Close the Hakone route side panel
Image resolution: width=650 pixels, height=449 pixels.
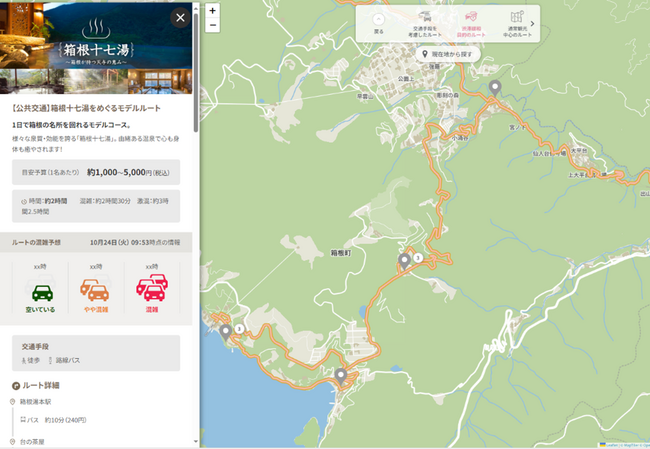coord(180,18)
